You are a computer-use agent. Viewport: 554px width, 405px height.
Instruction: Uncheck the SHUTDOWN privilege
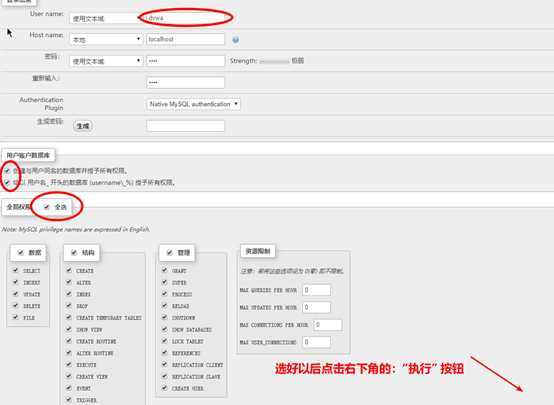(165, 317)
